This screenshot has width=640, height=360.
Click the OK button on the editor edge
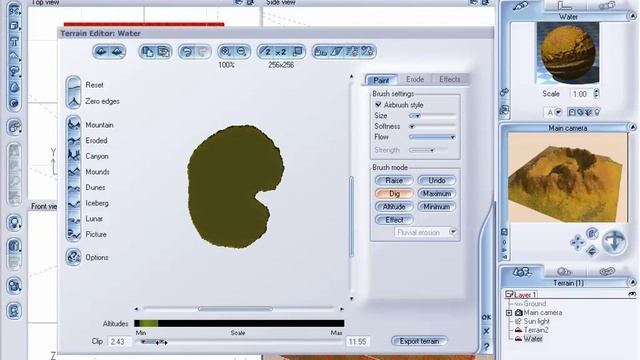click(x=486, y=317)
